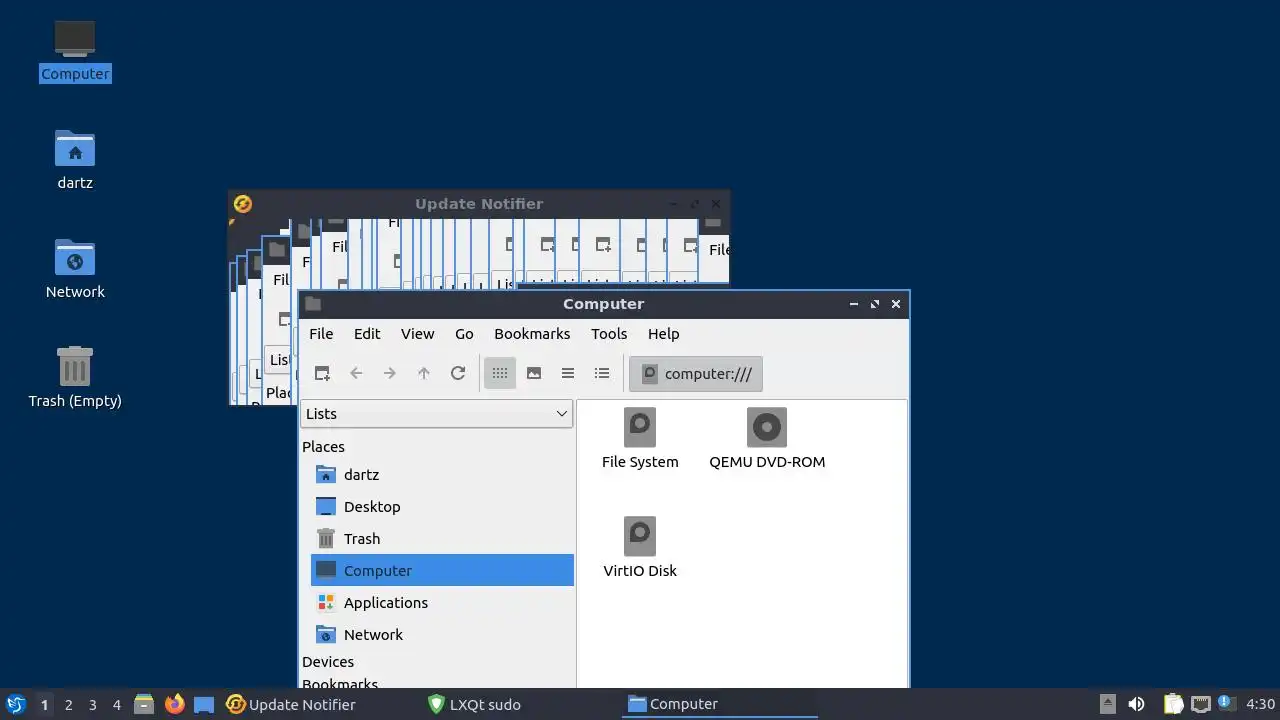Image resolution: width=1280 pixels, height=720 pixels.
Task: Switch to detailed list view mode
Action: click(x=602, y=373)
